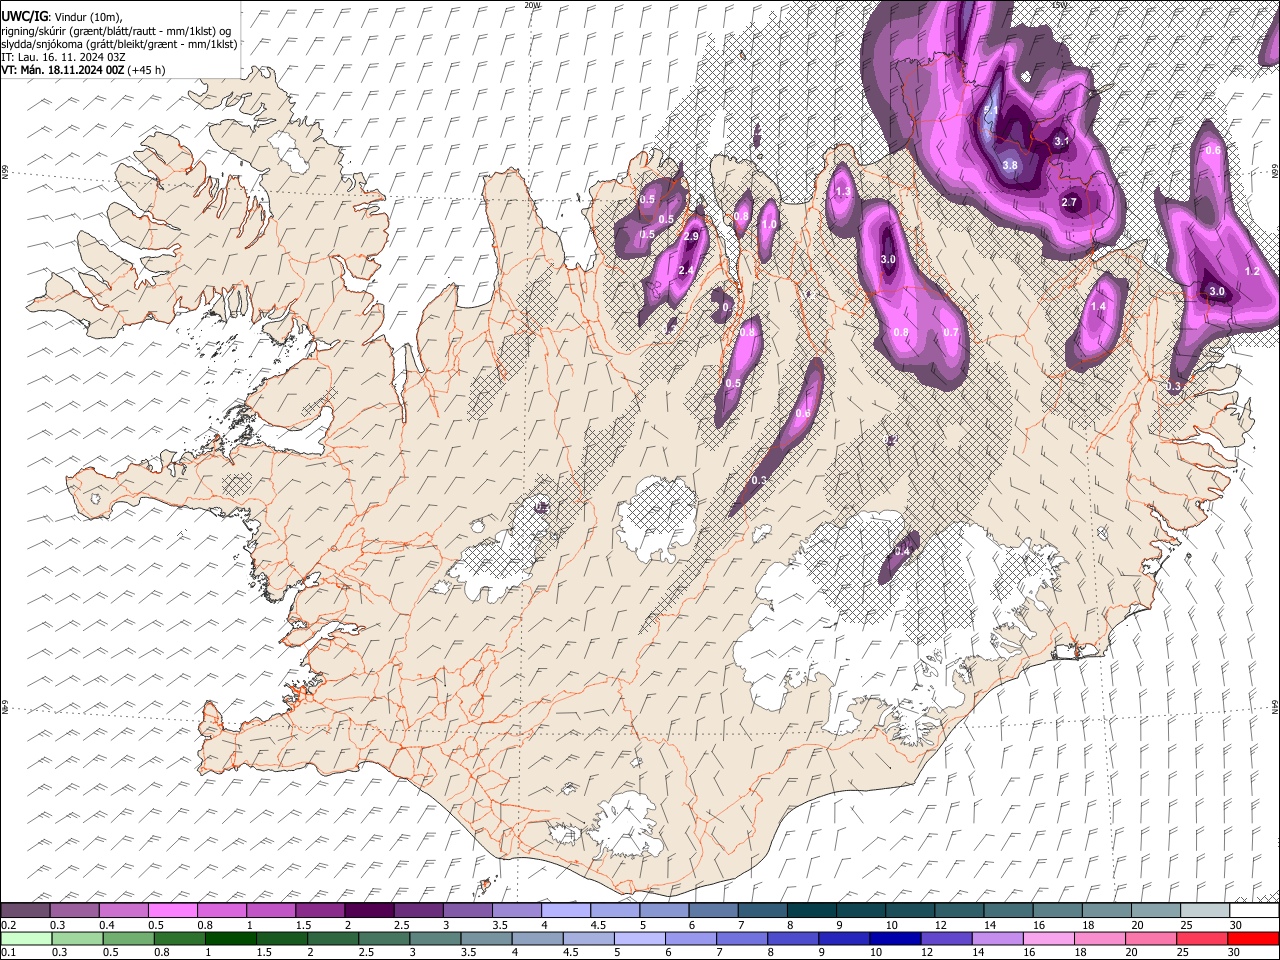Click the UWC/IG title text
The width and height of the screenshot is (1280, 960).
pos(24,17)
